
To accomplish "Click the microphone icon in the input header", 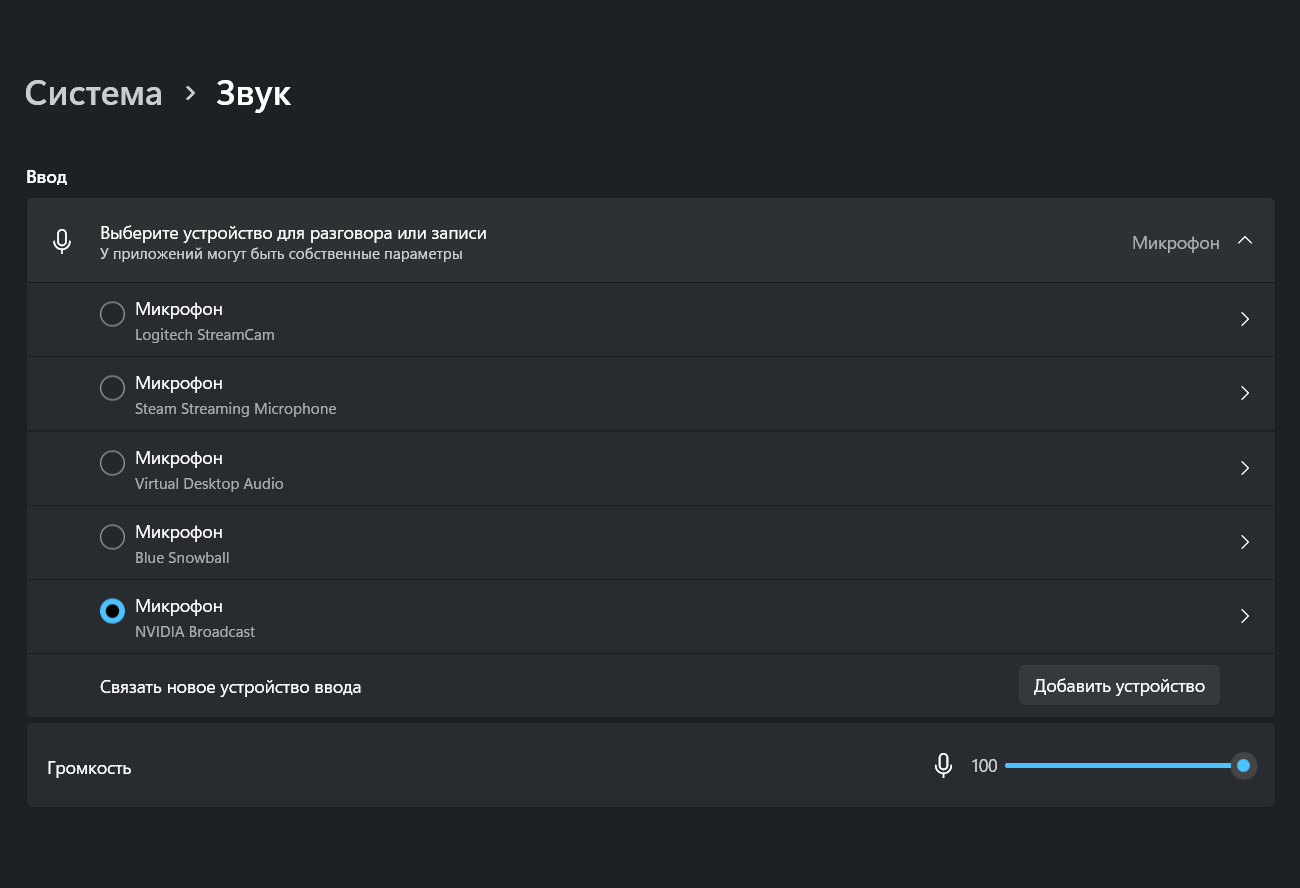I will tap(62, 241).
